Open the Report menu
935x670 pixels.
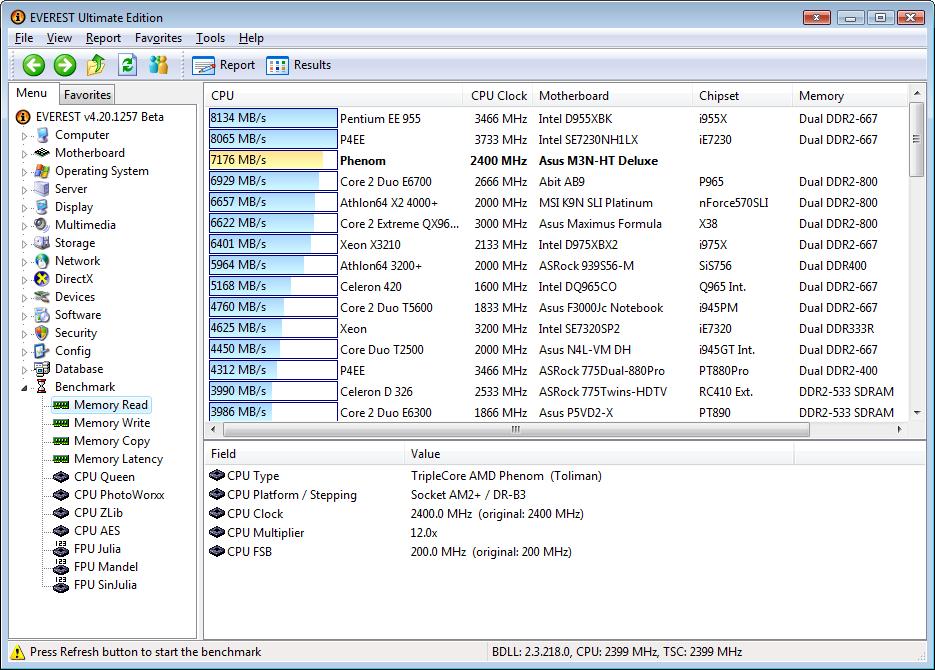pyautogui.click(x=103, y=38)
